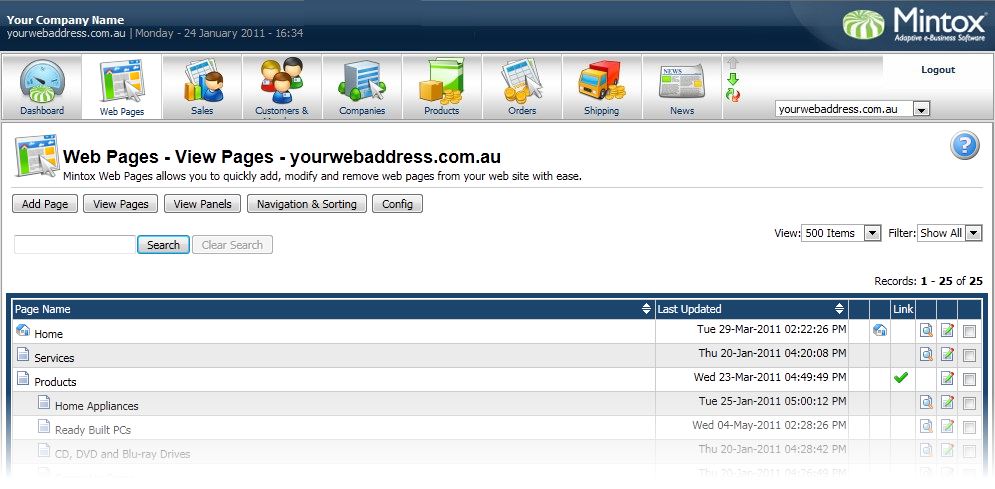Open the News module

point(682,88)
